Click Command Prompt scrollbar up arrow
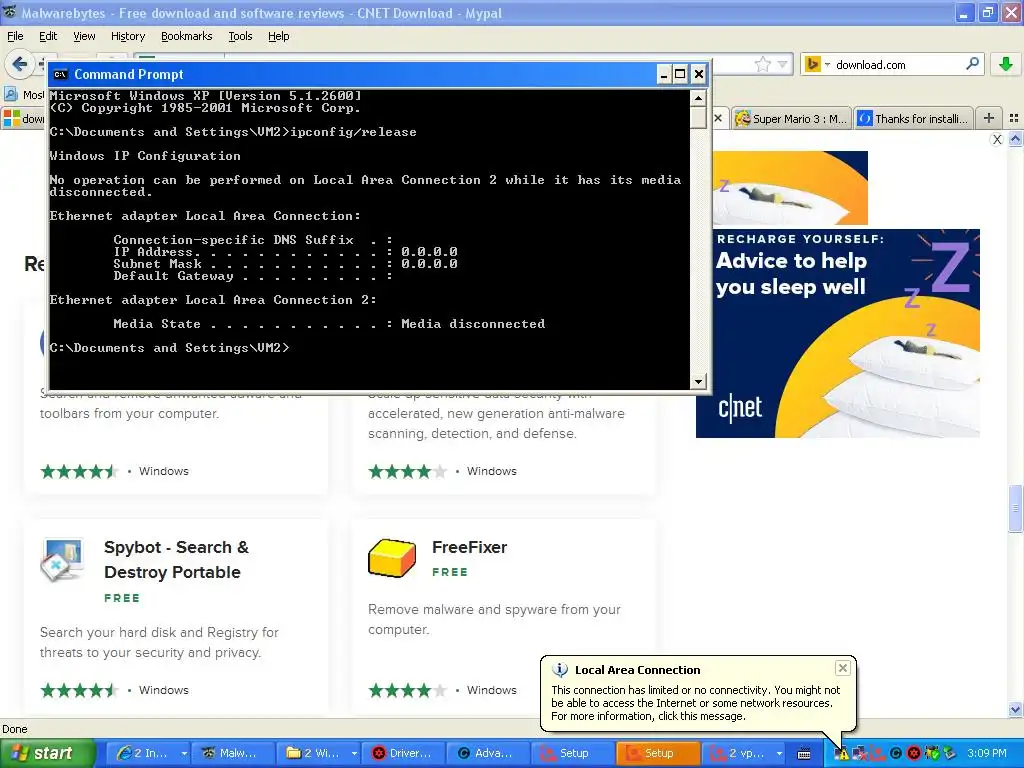The height and width of the screenshot is (768, 1024). (x=698, y=99)
